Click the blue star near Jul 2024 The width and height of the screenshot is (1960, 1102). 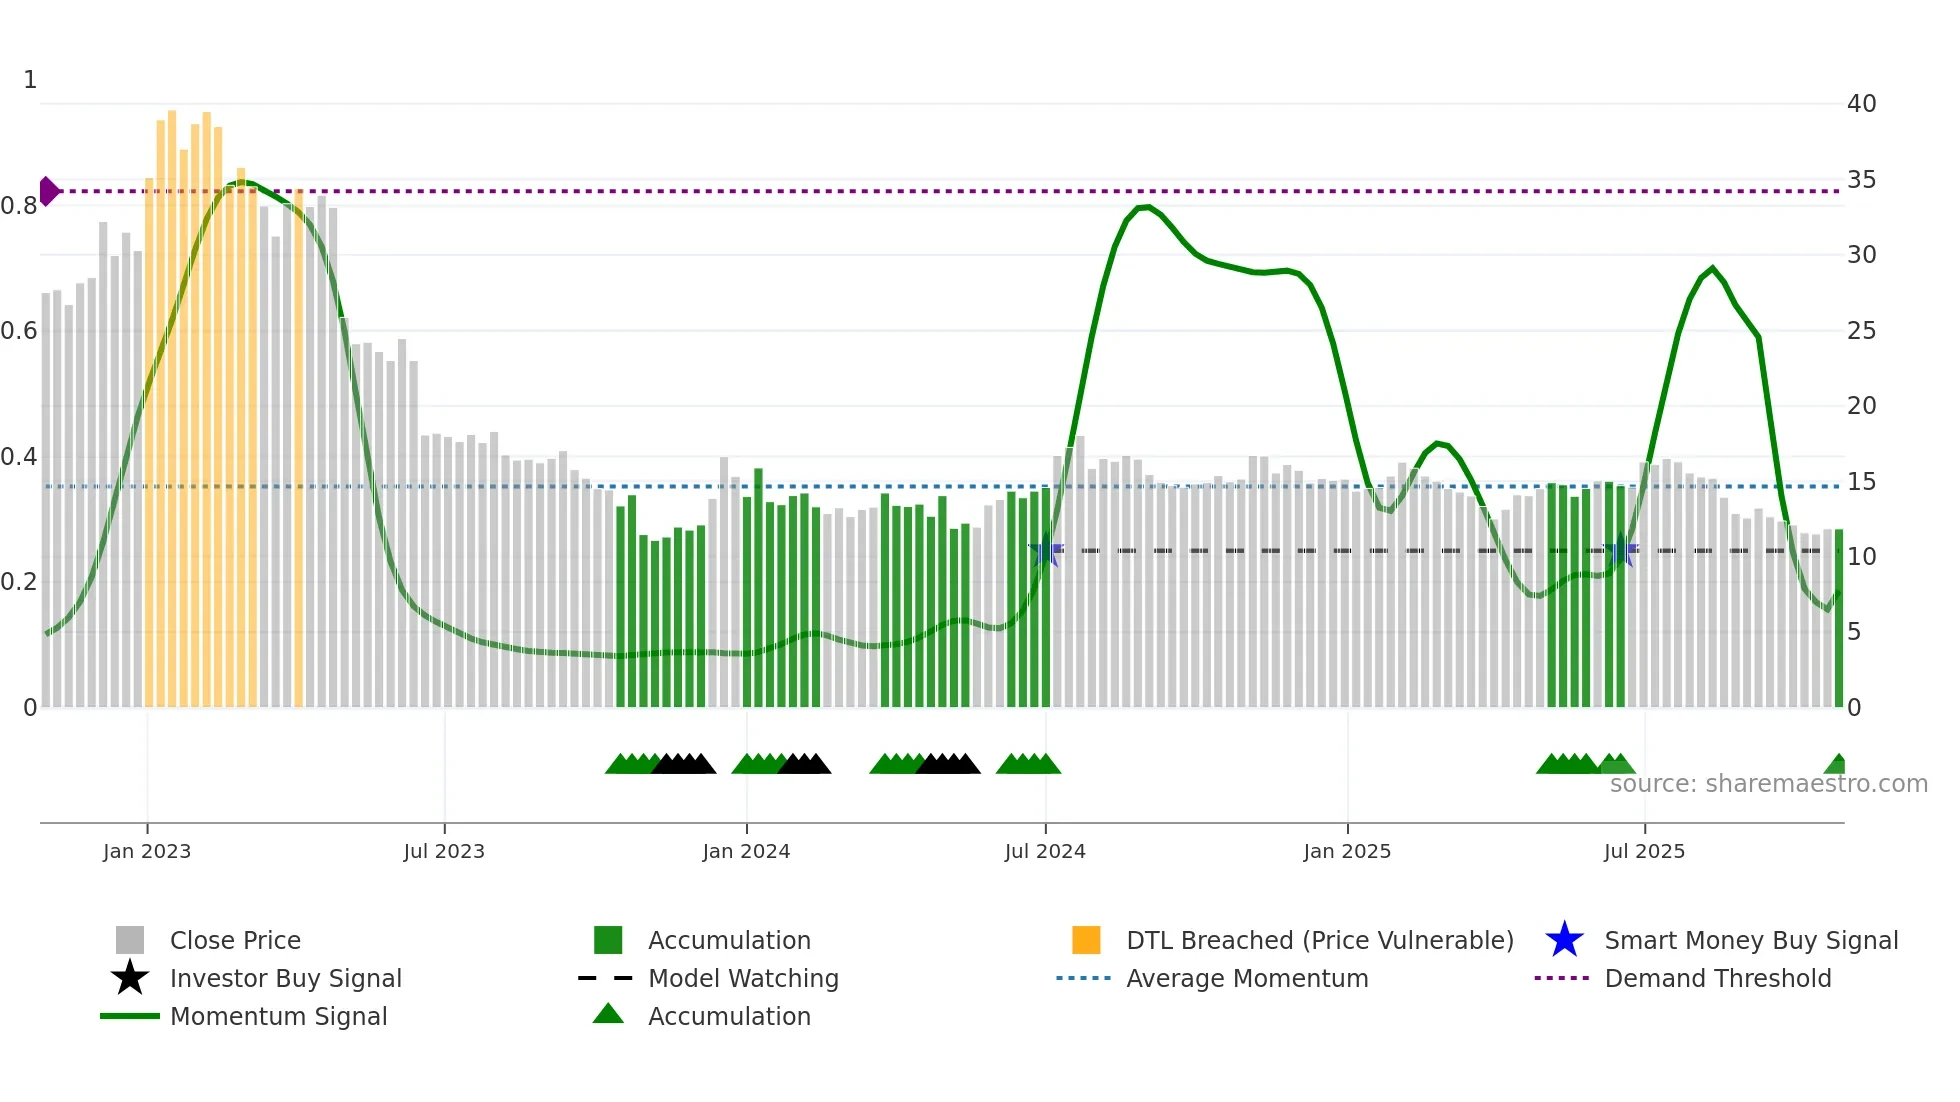tap(1046, 550)
